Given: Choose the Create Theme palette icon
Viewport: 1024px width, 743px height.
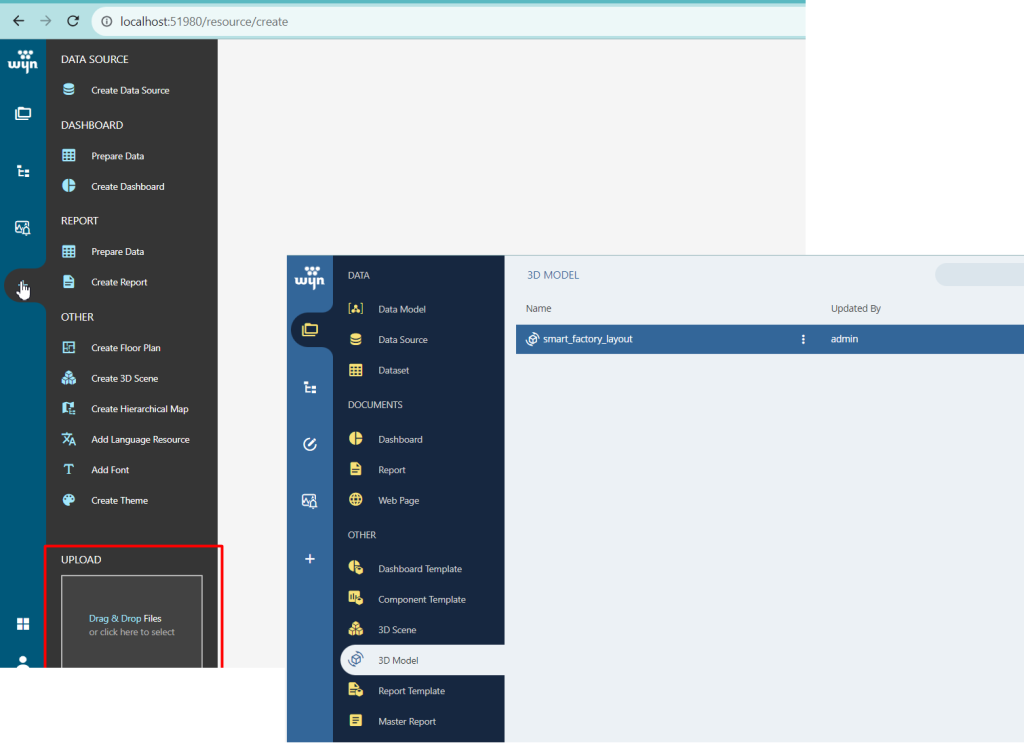Looking at the screenshot, I should pyautogui.click(x=69, y=500).
